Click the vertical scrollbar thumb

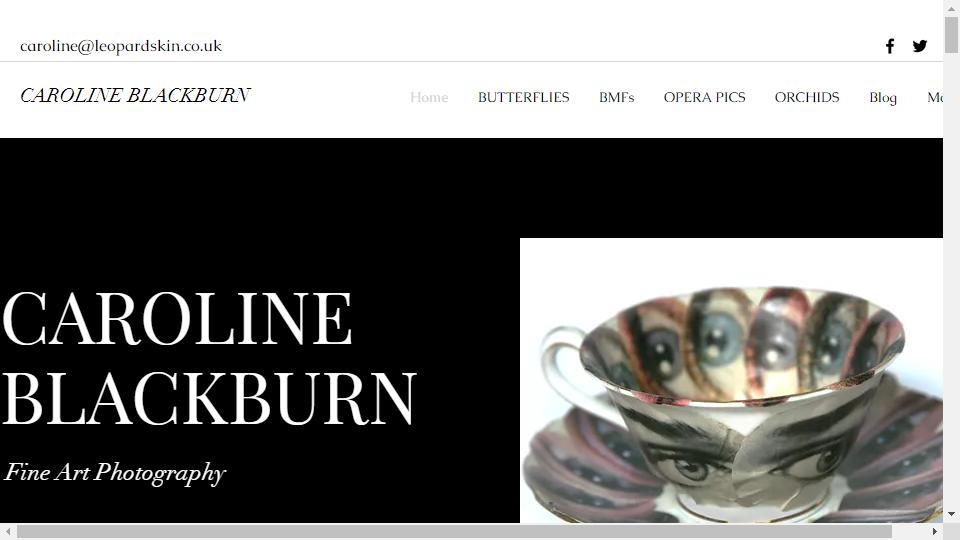click(x=951, y=35)
